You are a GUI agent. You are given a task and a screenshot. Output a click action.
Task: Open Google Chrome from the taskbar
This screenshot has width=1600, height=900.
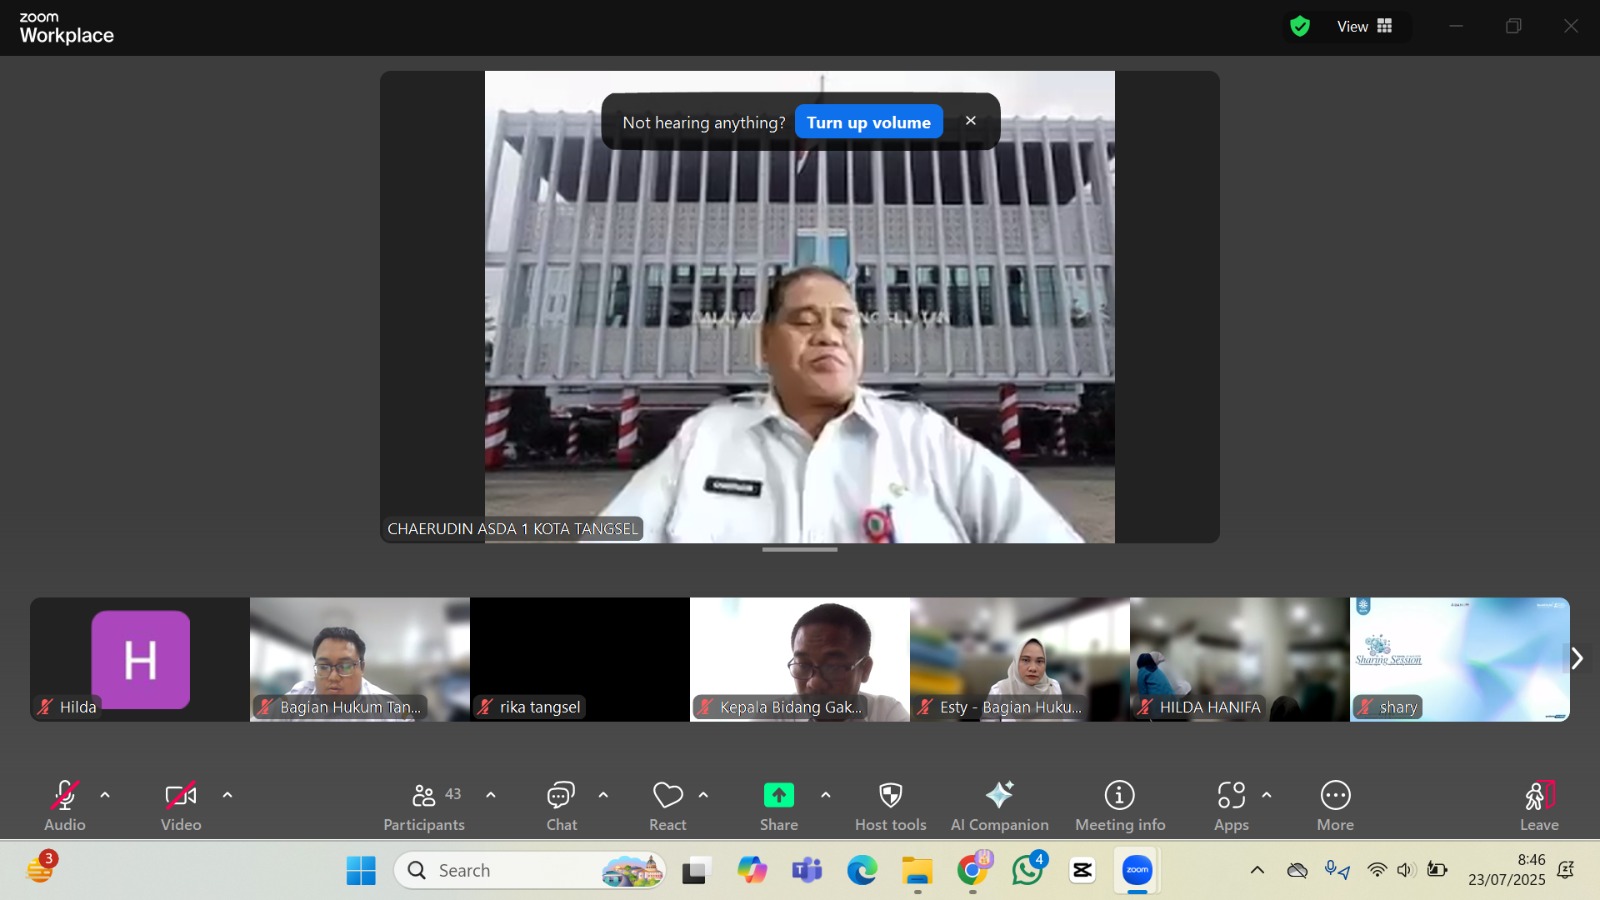click(x=973, y=871)
